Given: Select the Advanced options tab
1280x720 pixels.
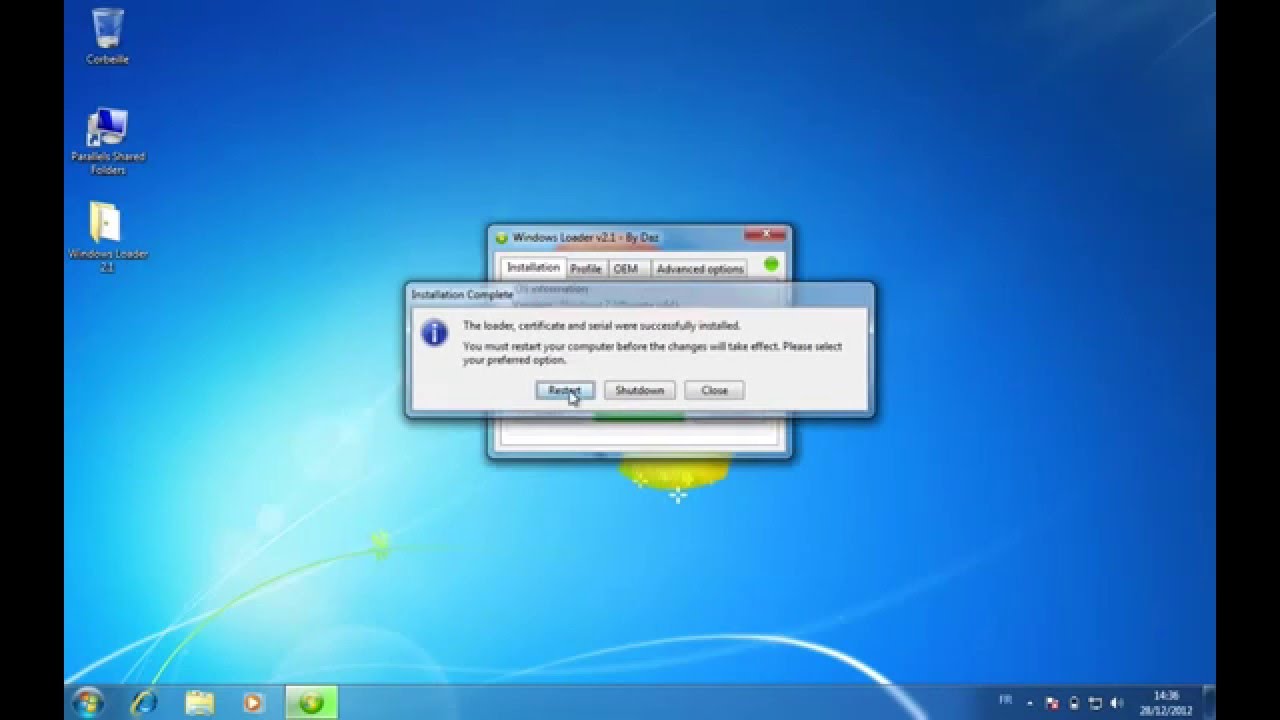Looking at the screenshot, I should coord(700,269).
